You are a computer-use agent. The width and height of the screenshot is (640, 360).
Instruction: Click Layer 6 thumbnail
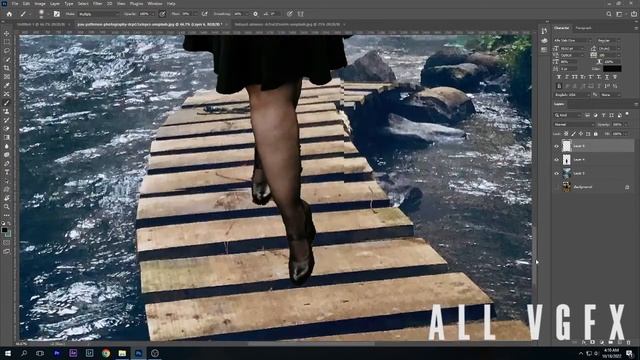click(567, 146)
